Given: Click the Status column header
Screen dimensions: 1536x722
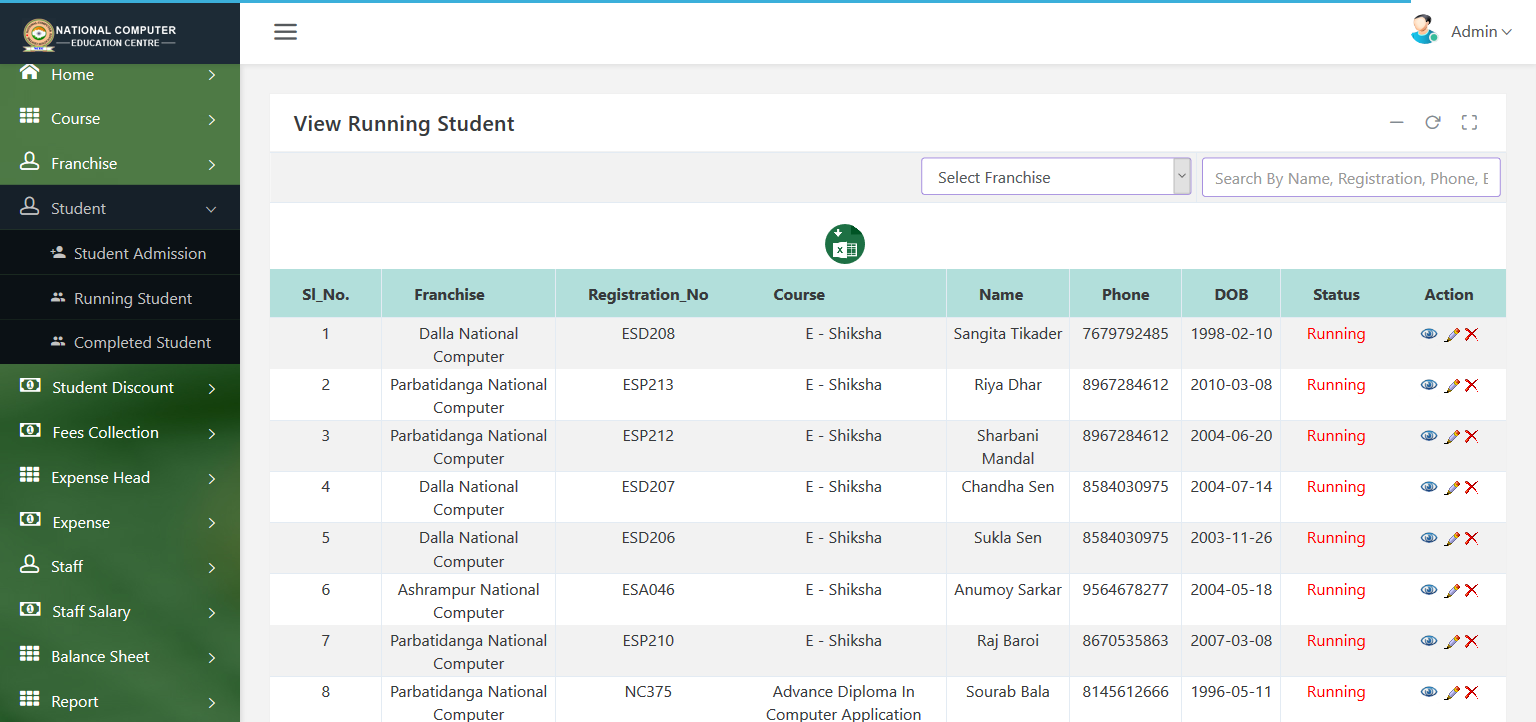Looking at the screenshot, I should [x=1336, y=295].
